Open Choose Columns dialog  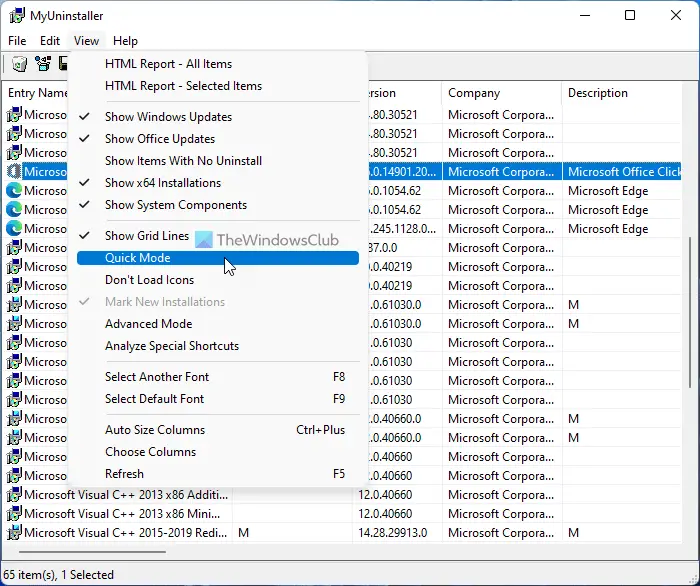point(218,452)
